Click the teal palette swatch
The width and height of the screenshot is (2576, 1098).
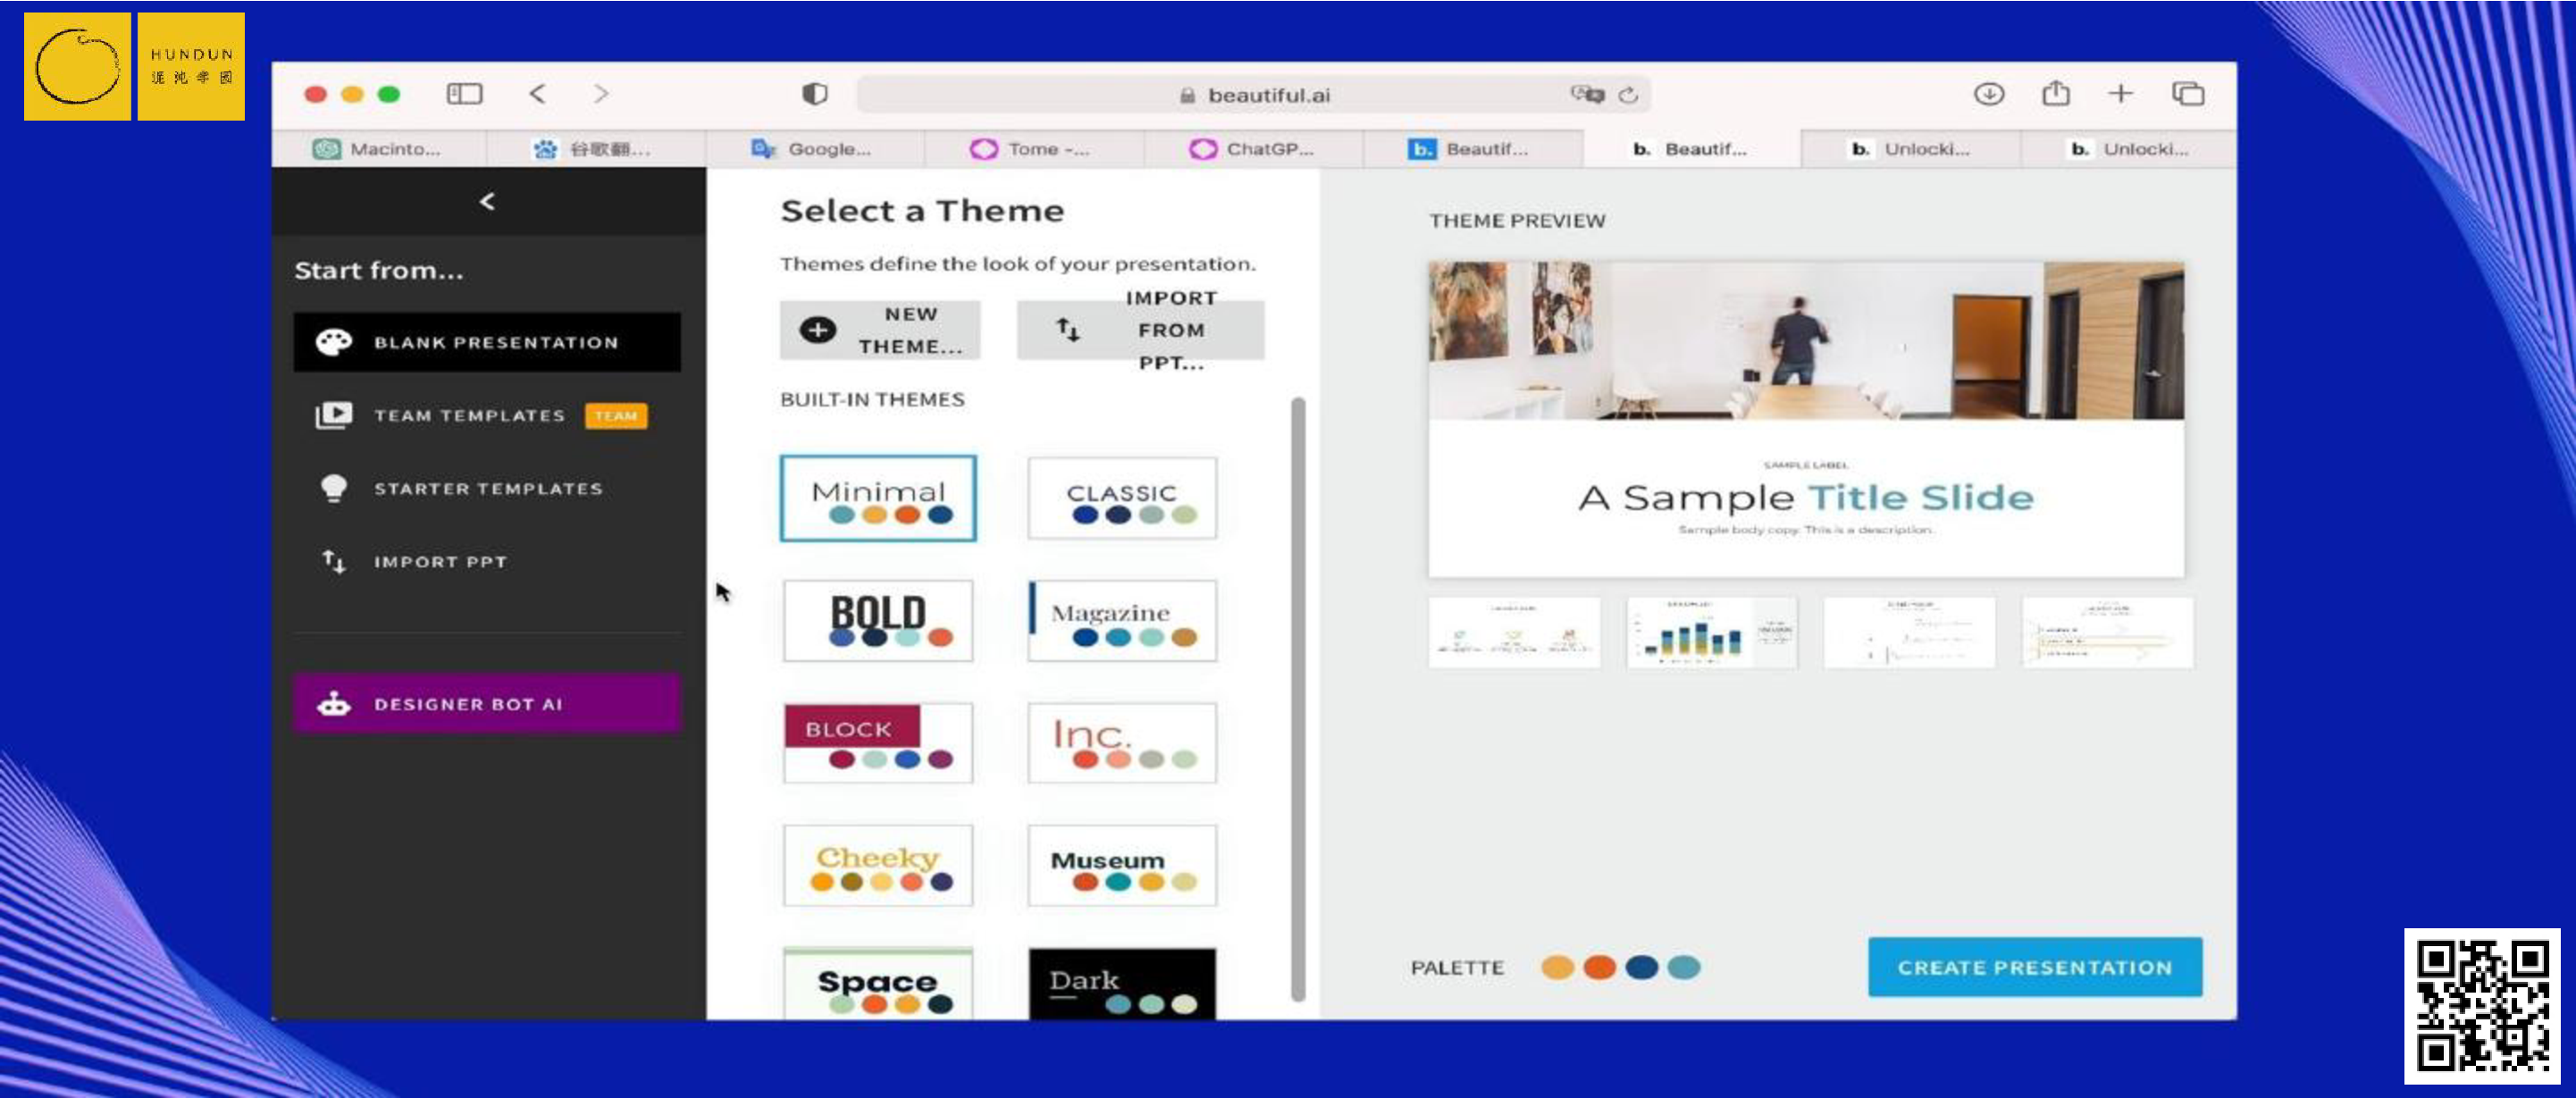[1684, 967]
